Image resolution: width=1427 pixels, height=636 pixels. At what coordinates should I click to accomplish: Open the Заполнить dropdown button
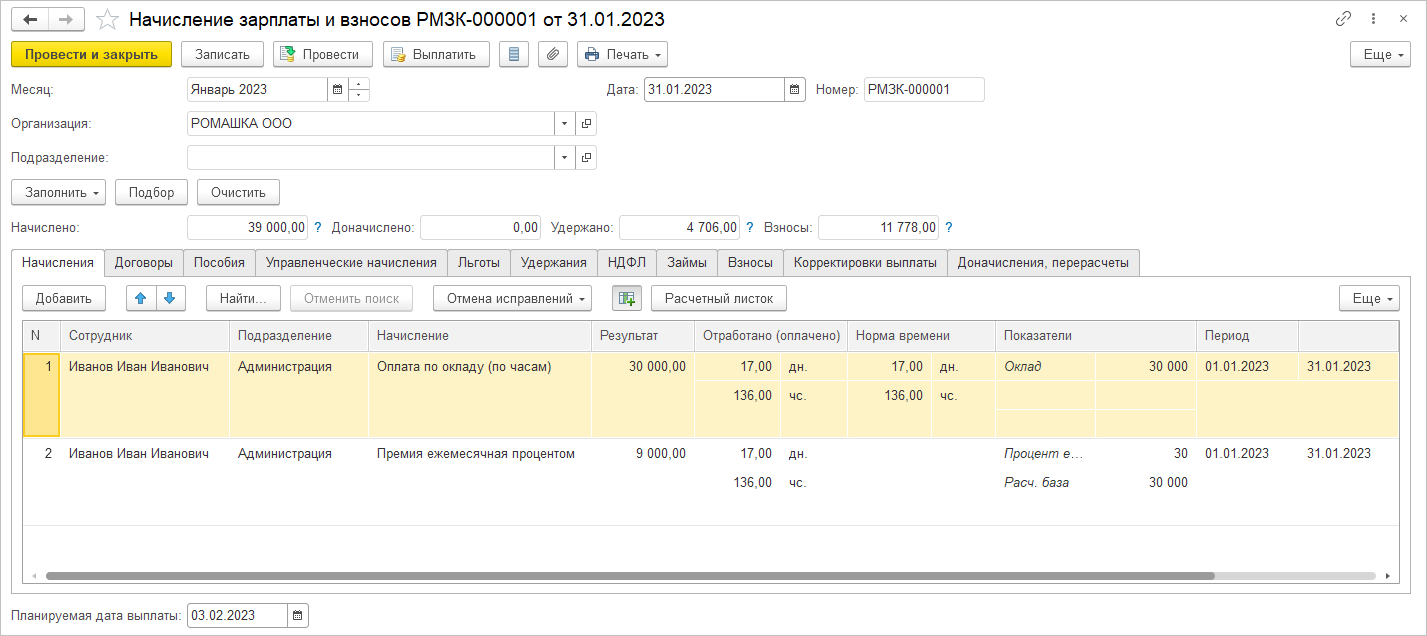coord(59,192)
